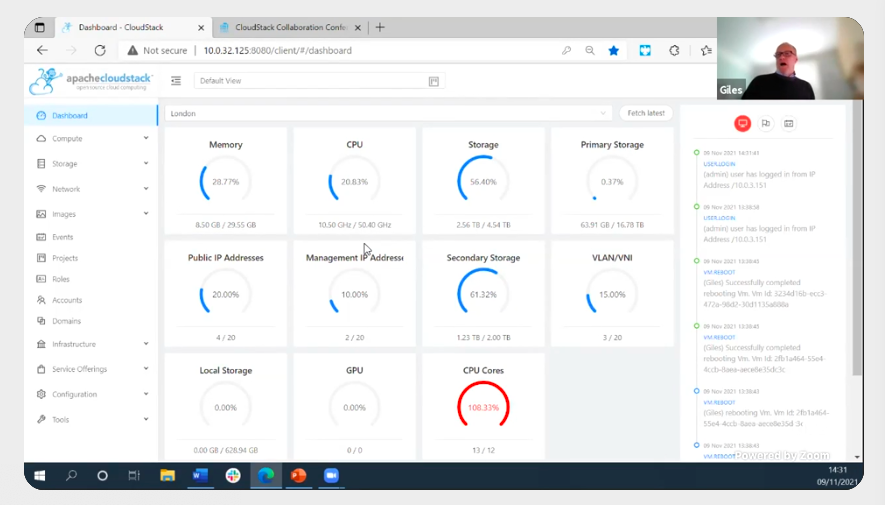Image resolution: width=885 pixels, height=505 pixels.
Task: Click the Public IP Addresses card title
Action: coord(225,257)
